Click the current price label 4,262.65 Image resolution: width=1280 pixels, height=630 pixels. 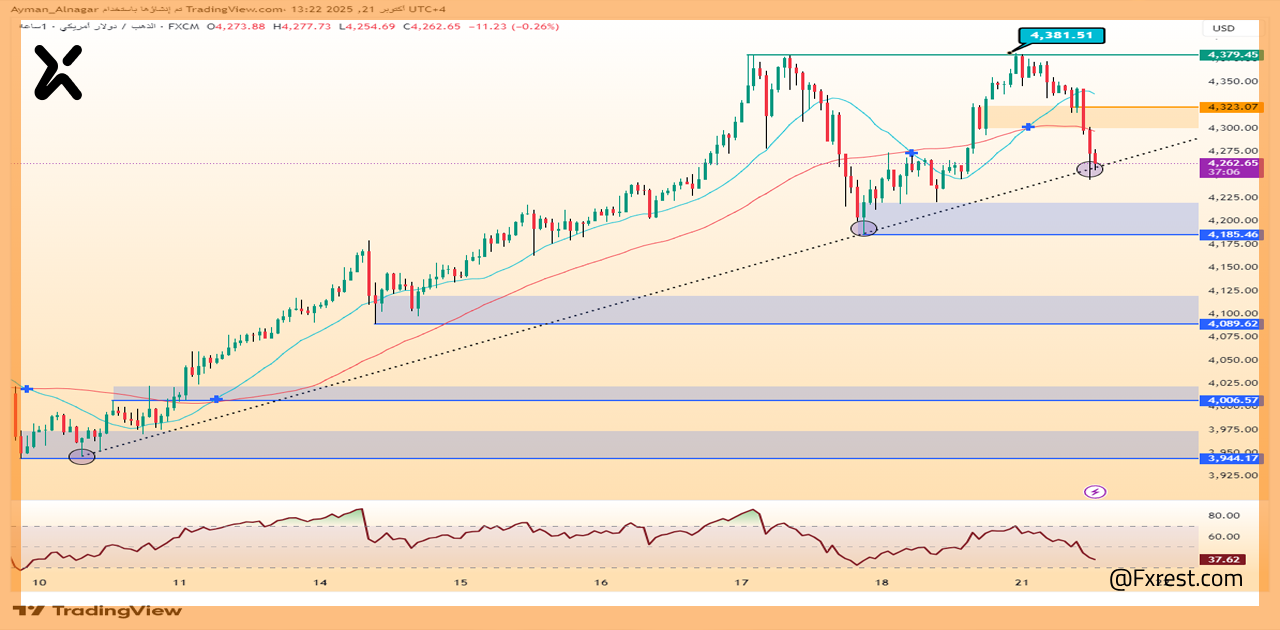tap(1231, 163)
